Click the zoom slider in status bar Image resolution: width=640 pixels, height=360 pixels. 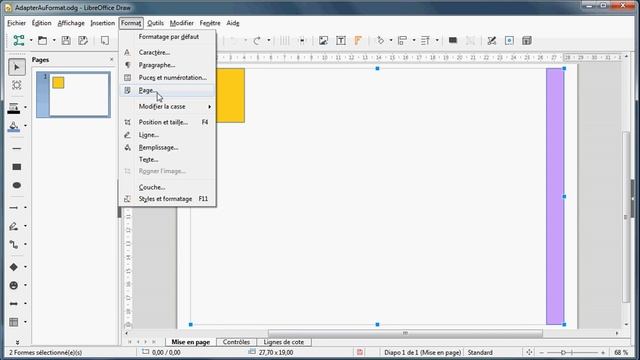pos(572,352)
